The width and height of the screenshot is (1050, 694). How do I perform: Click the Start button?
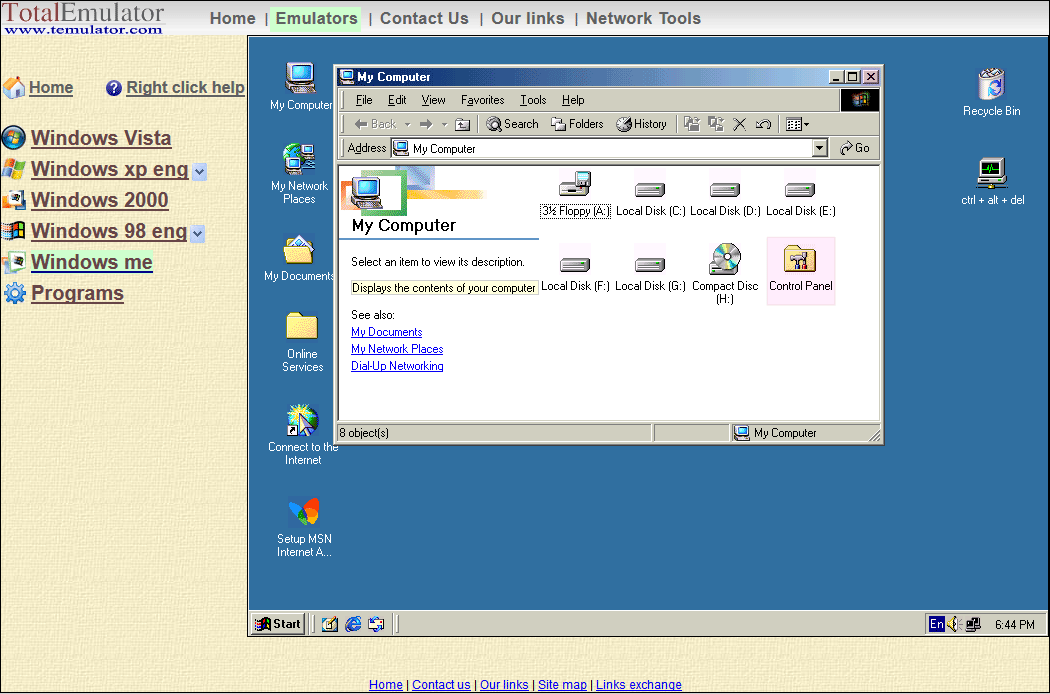point(278,624)
